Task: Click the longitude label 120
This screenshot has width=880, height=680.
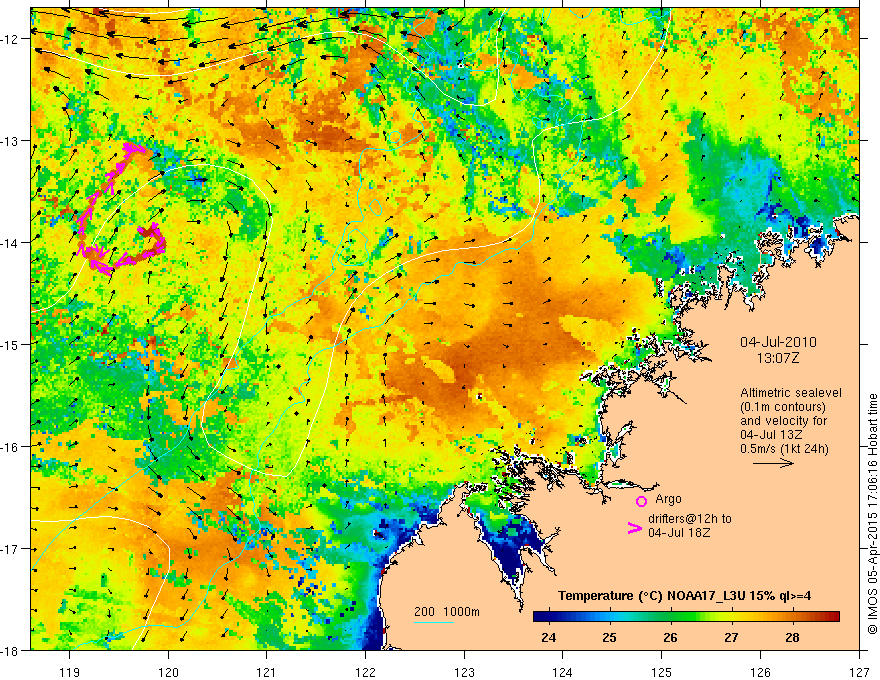Action: tap(168, 672)
